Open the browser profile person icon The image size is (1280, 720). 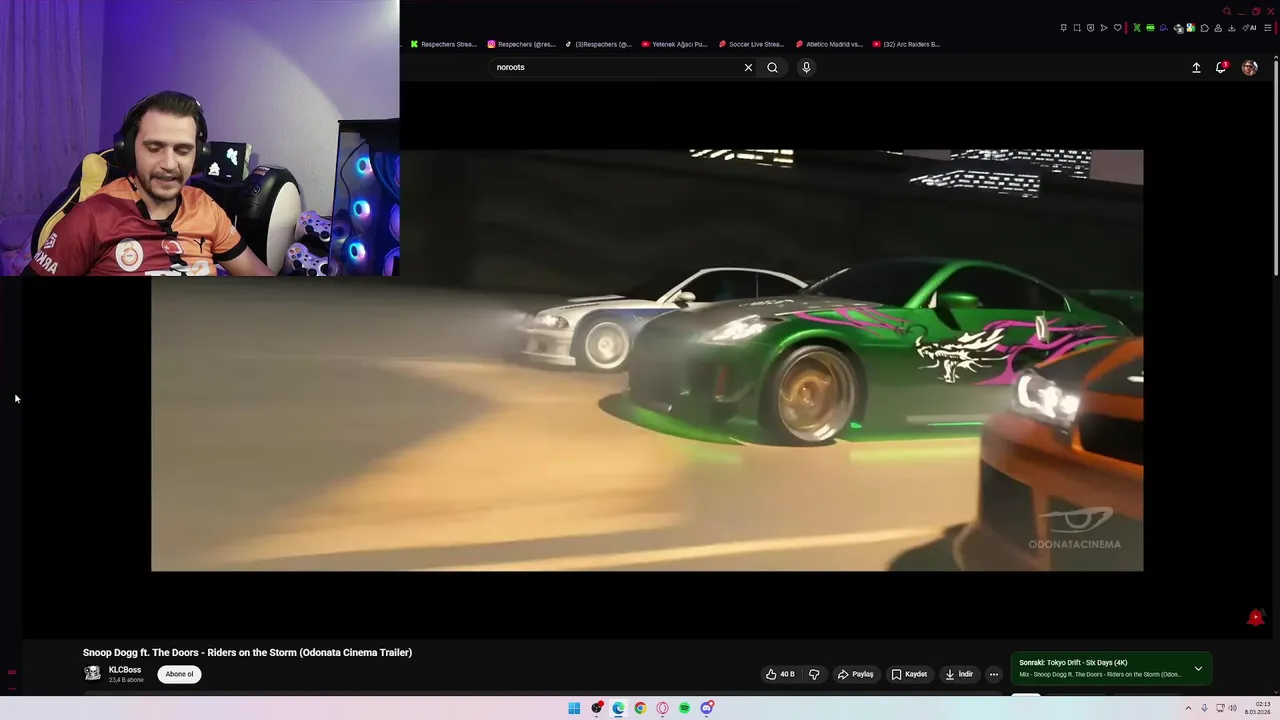point(1218,28)
